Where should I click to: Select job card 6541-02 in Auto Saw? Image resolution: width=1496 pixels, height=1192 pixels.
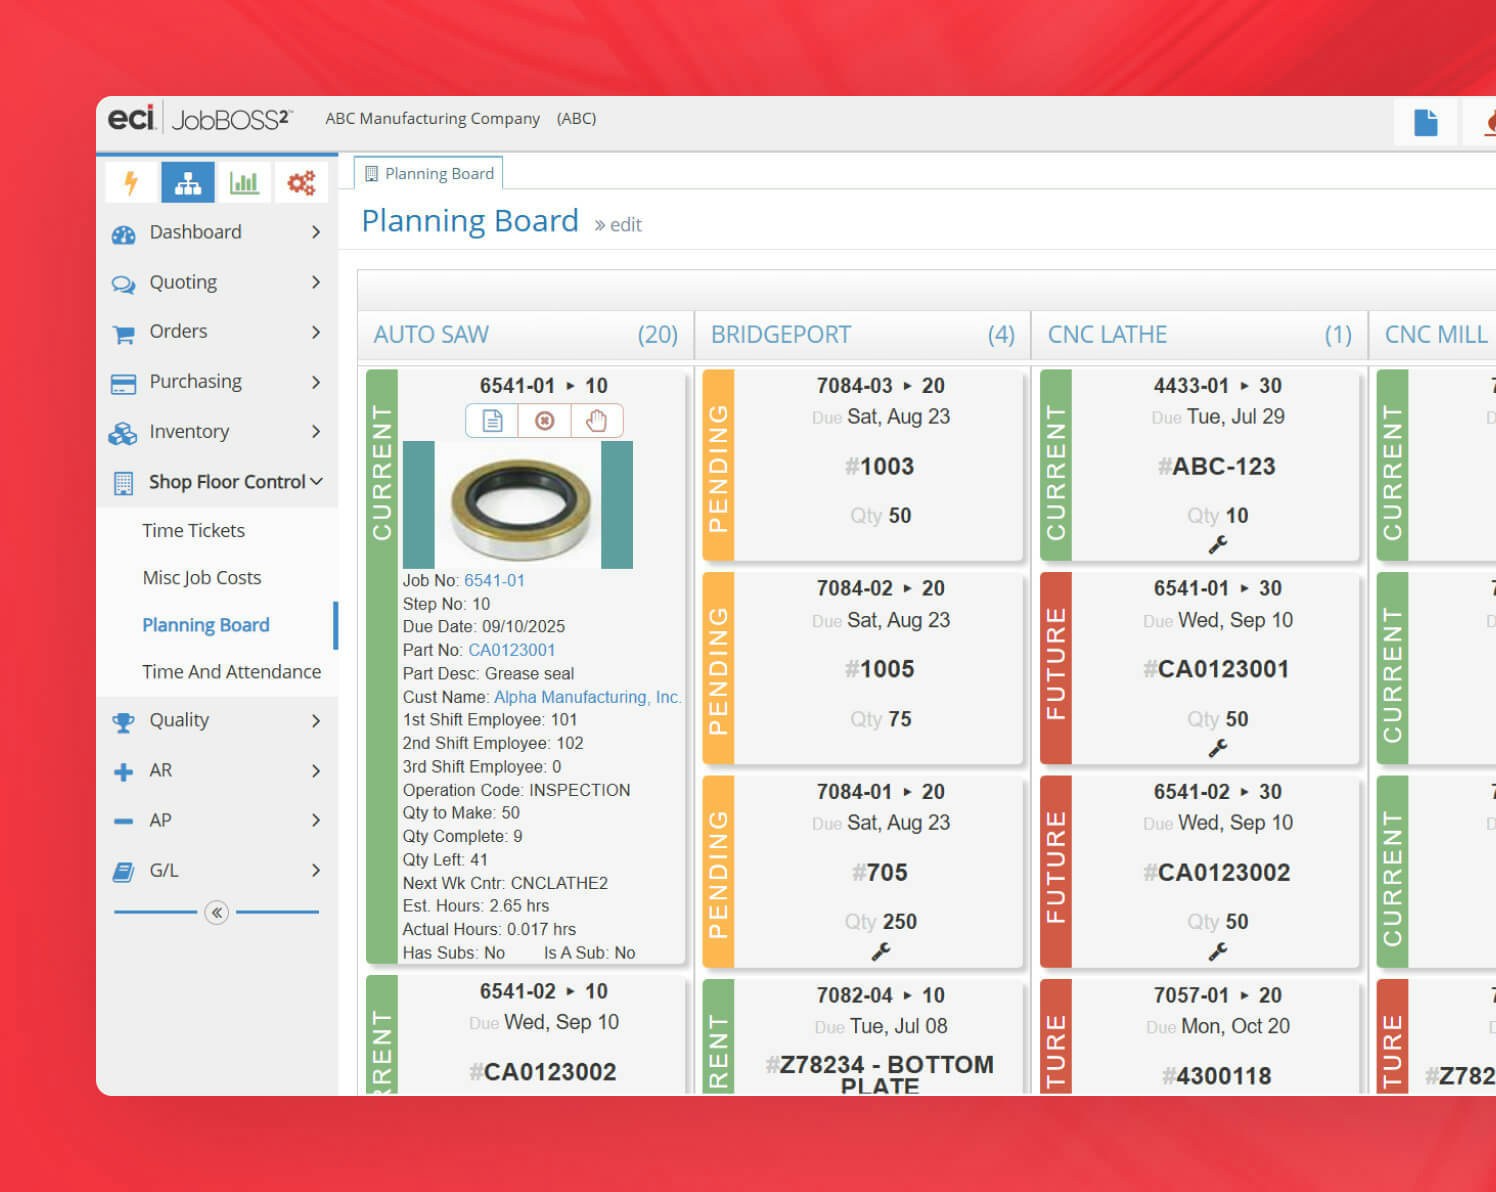526,1036
